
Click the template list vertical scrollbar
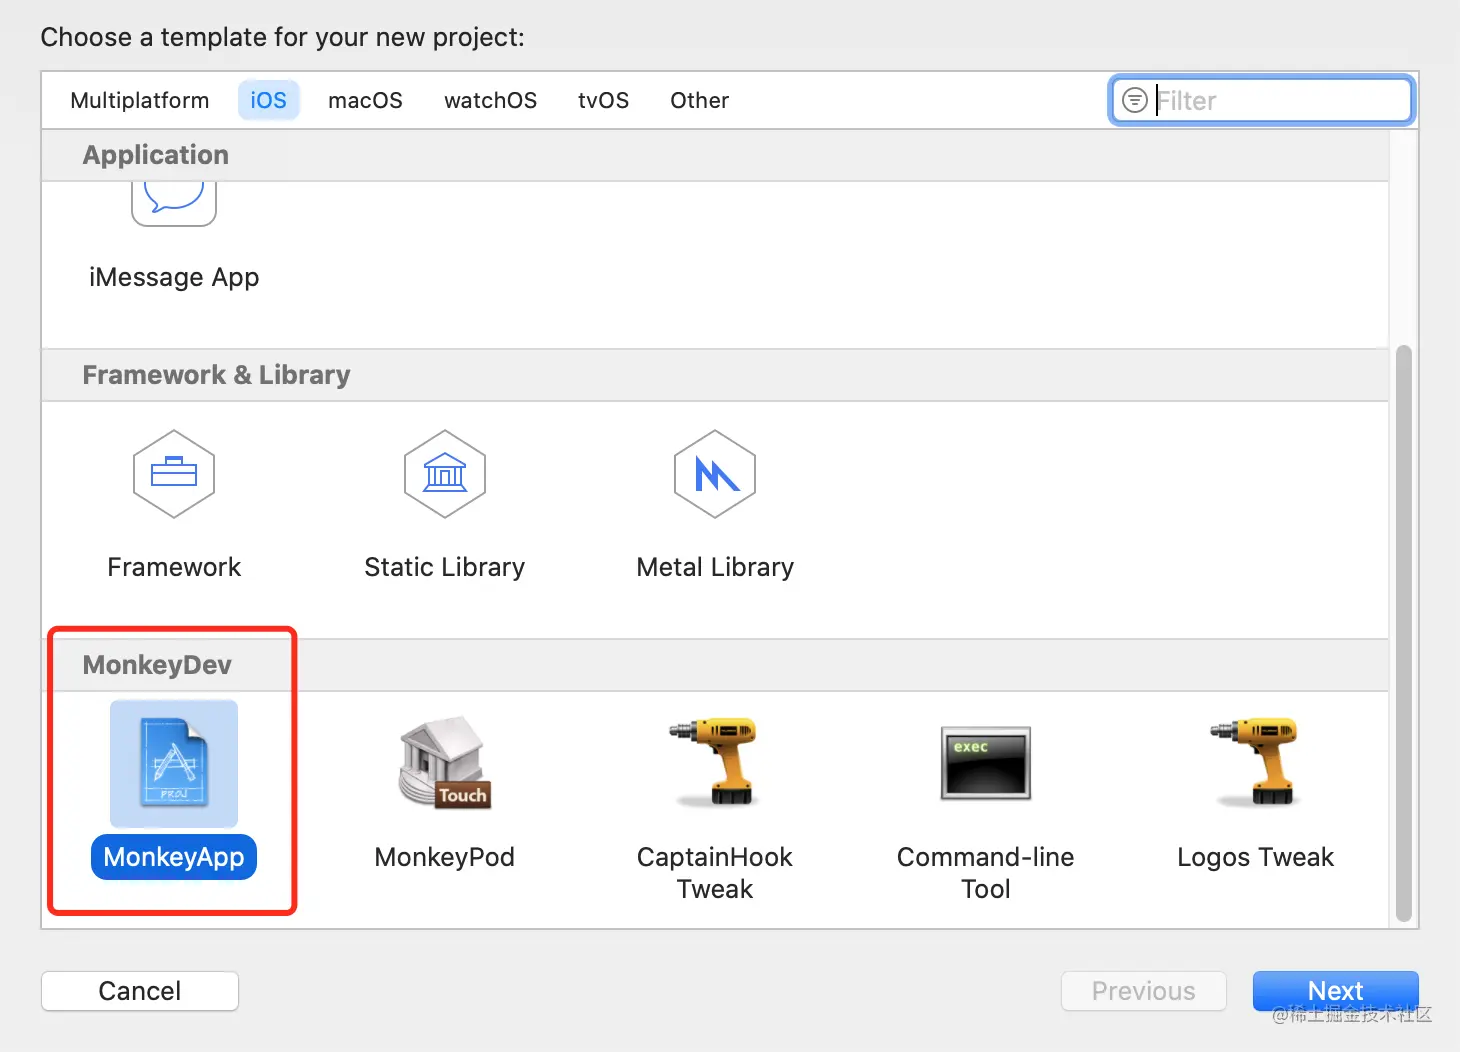click(1404, 633)
